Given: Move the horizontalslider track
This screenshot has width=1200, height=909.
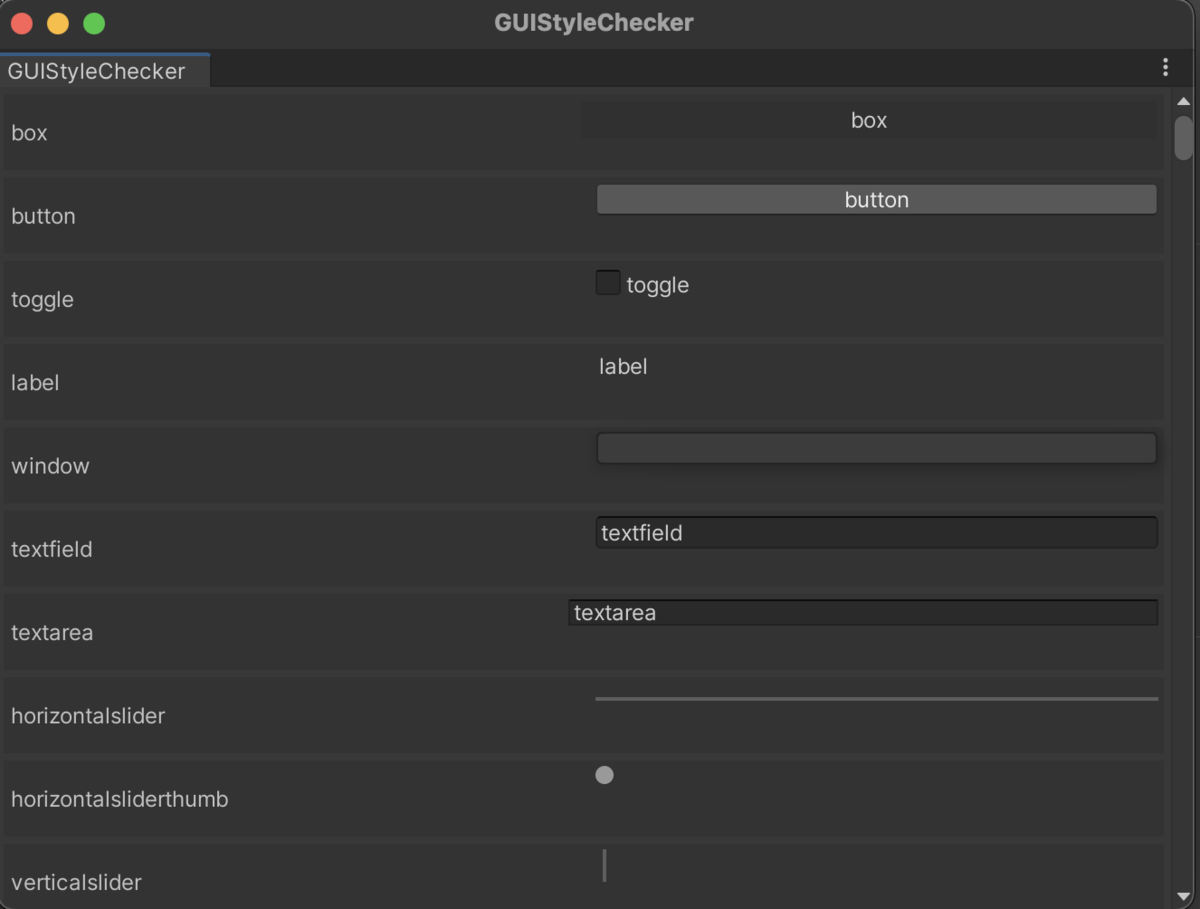Looking at the screenshot, I should 876,699.
